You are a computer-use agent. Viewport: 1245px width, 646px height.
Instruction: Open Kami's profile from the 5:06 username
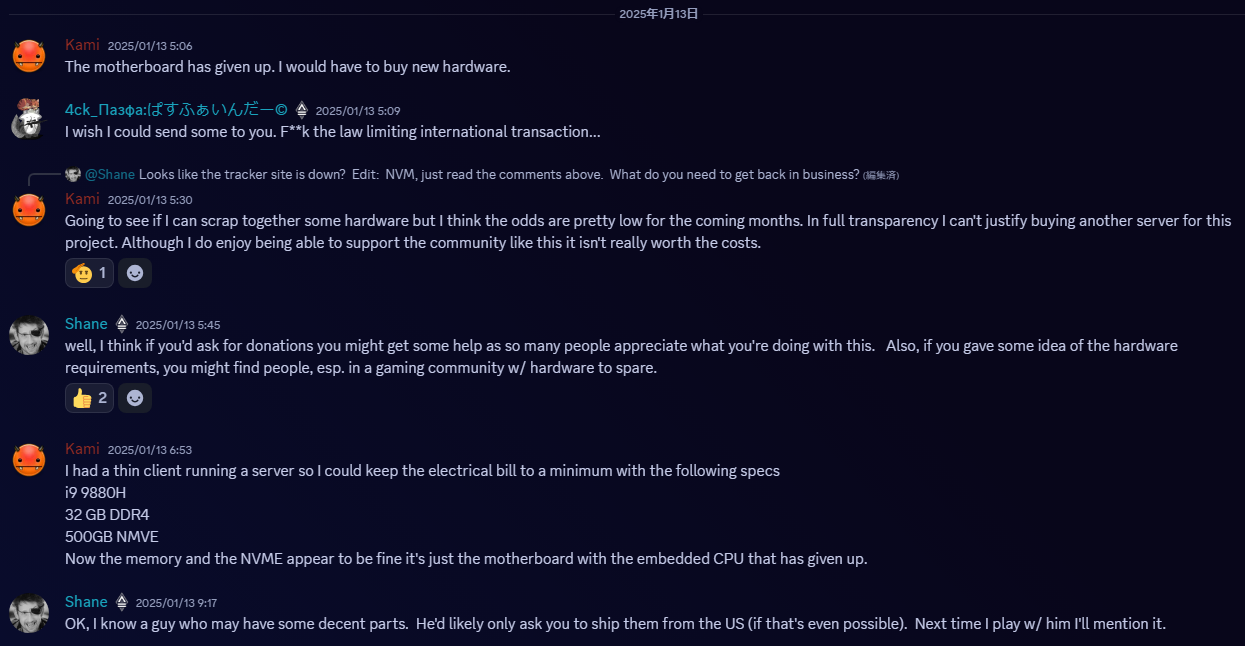(82, 45)
